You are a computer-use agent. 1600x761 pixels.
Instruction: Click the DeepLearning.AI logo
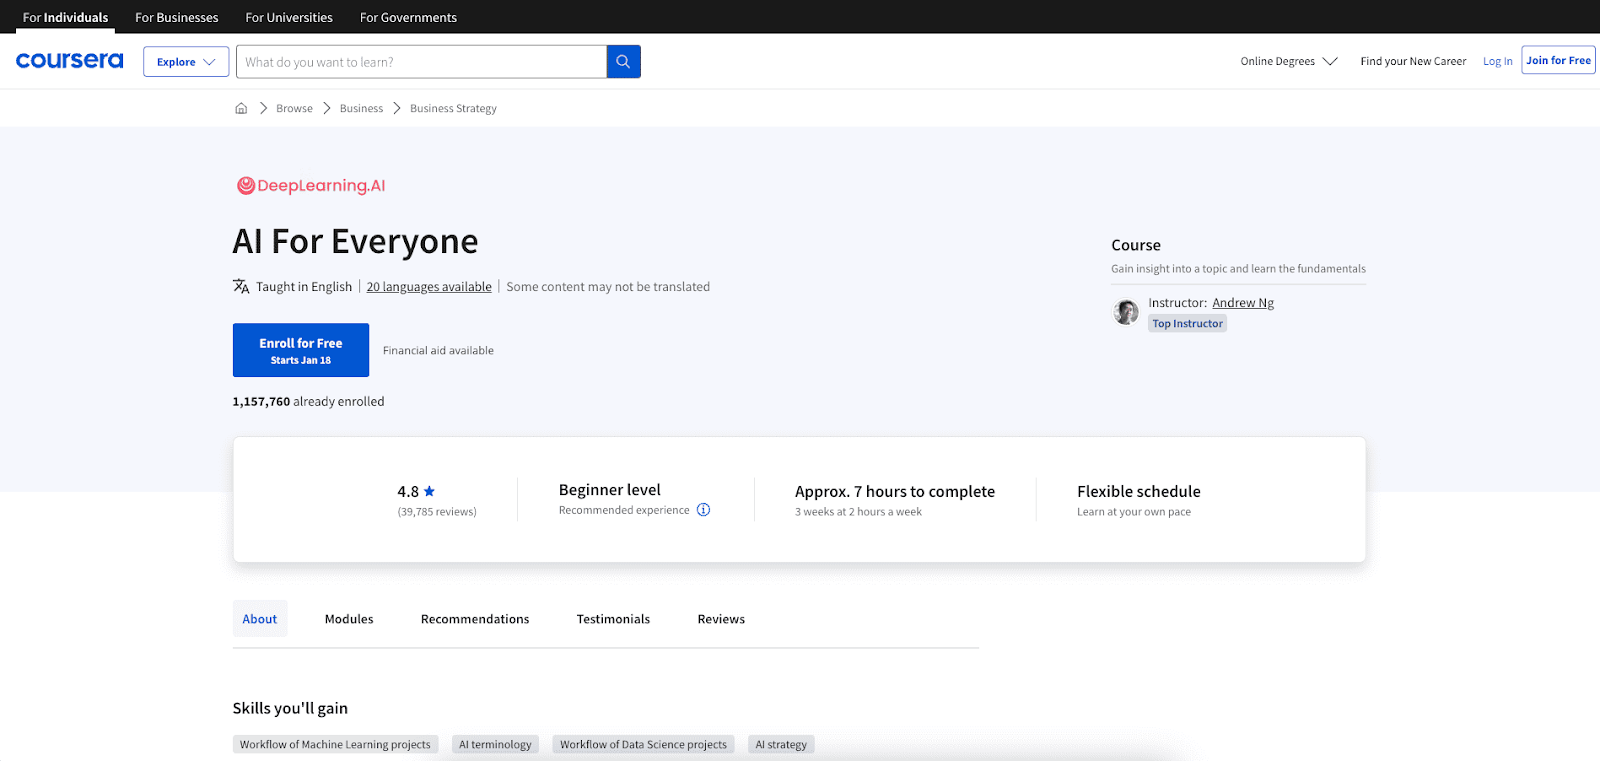point(311,185)
